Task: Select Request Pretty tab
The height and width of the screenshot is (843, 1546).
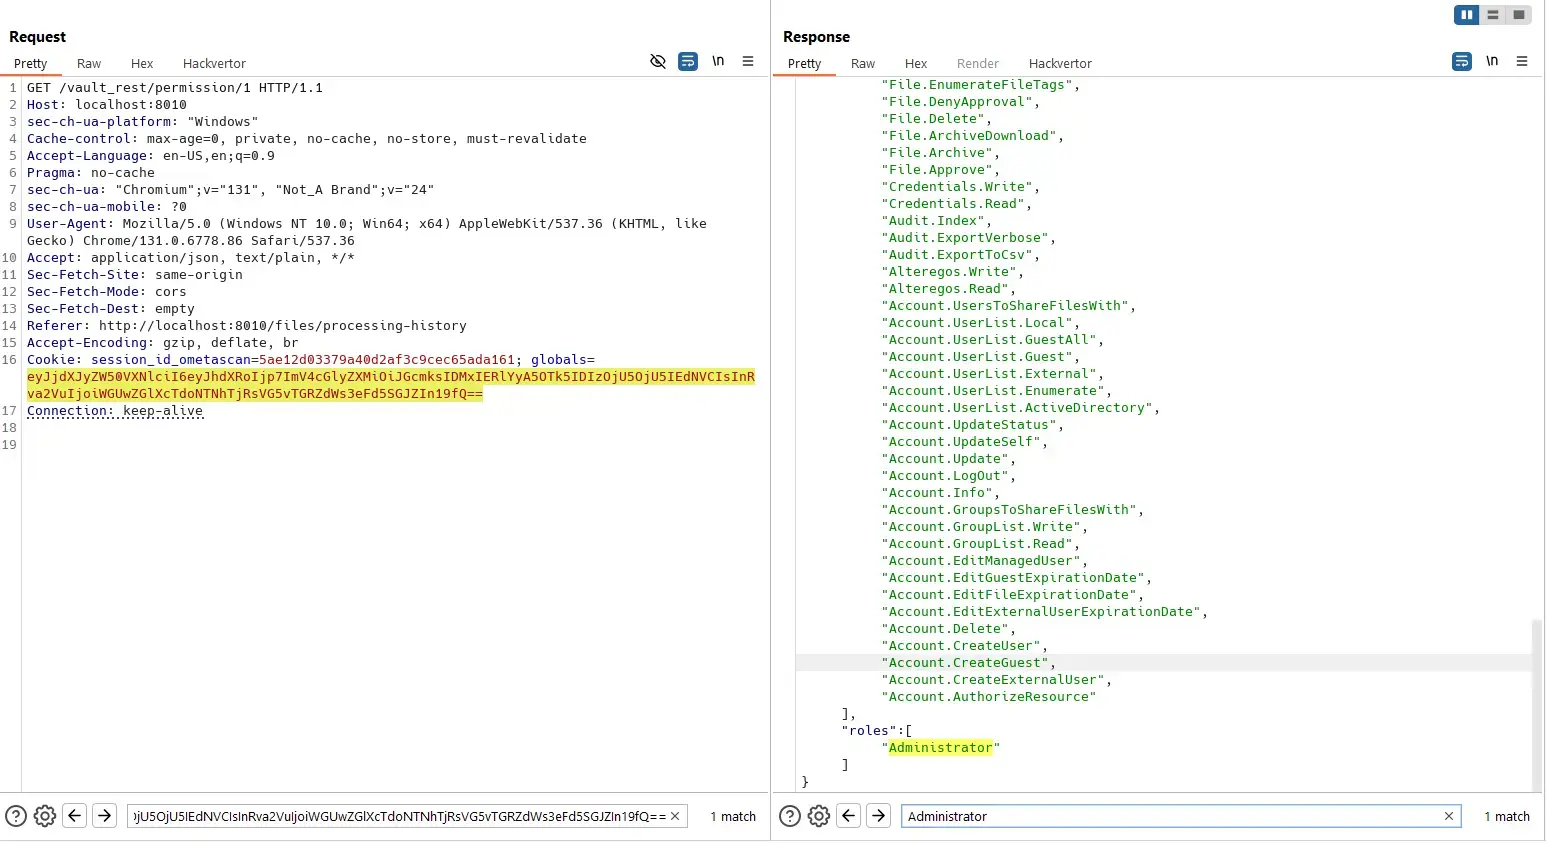Action: pos(31,63)
